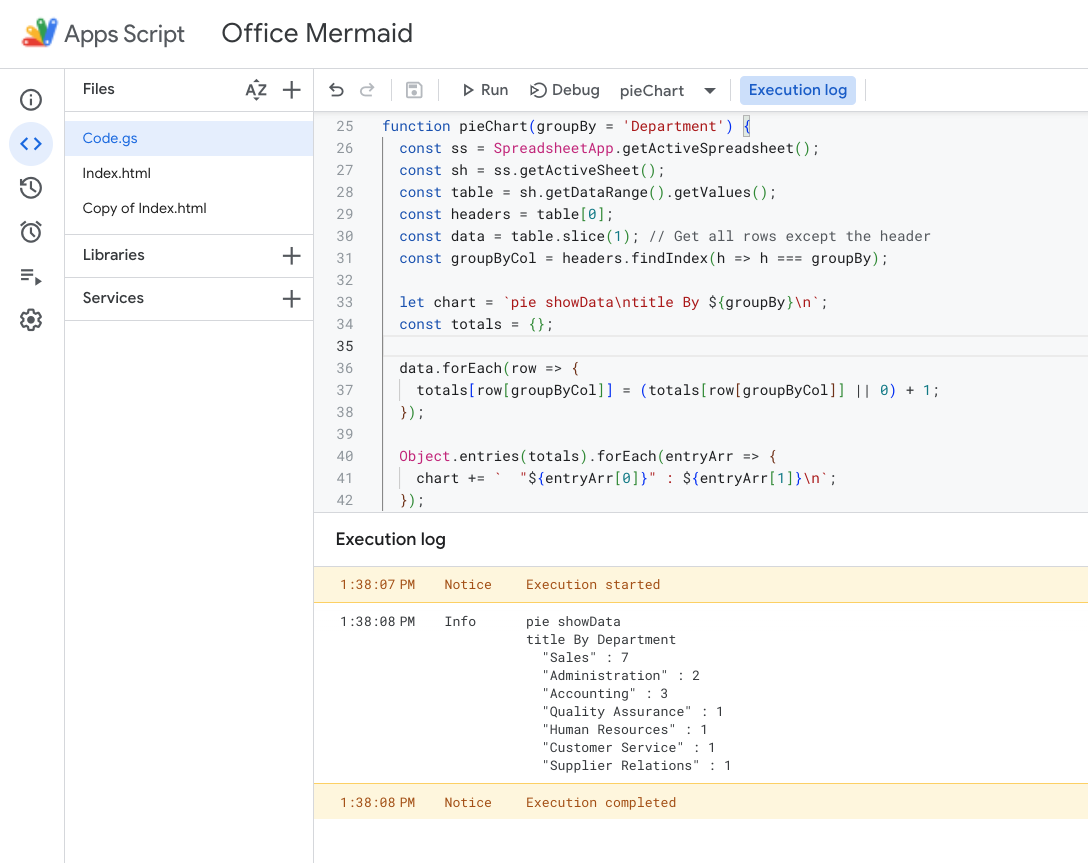
Task: Start Debug on the selected function
Action: point(564,90)
